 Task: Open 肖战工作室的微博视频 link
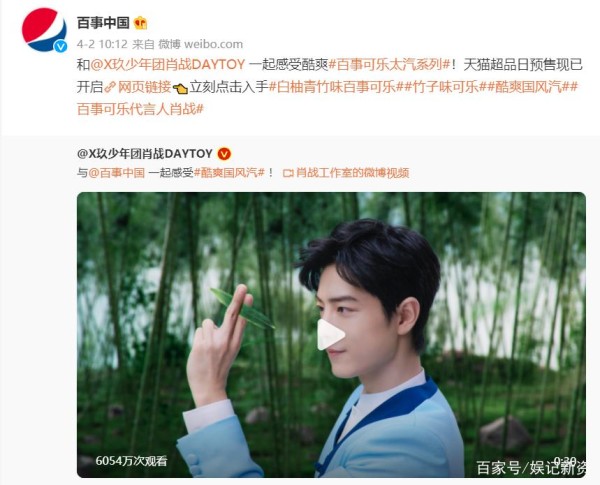click(x=352, y=173)
